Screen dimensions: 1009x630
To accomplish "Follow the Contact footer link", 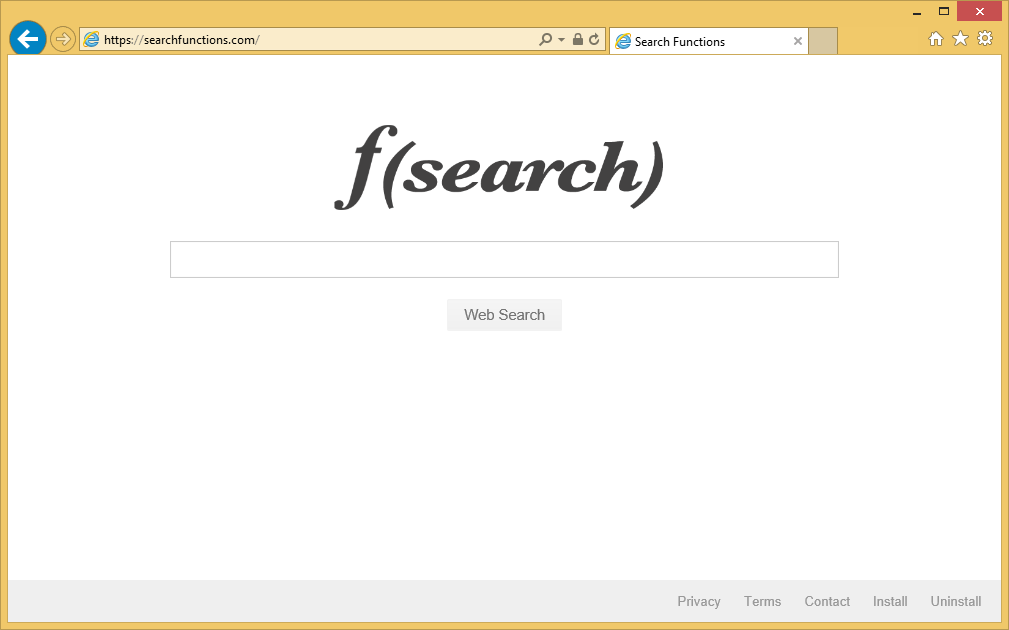I will tap(827, 601).
